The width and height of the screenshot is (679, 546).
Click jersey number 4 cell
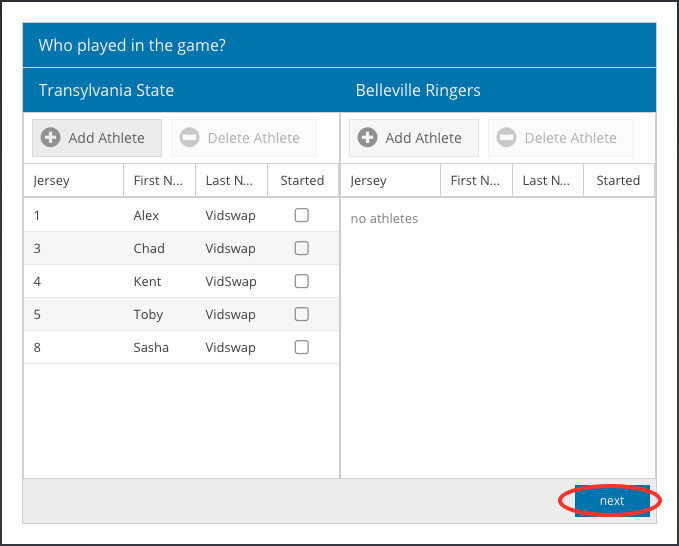click(37, 281)
